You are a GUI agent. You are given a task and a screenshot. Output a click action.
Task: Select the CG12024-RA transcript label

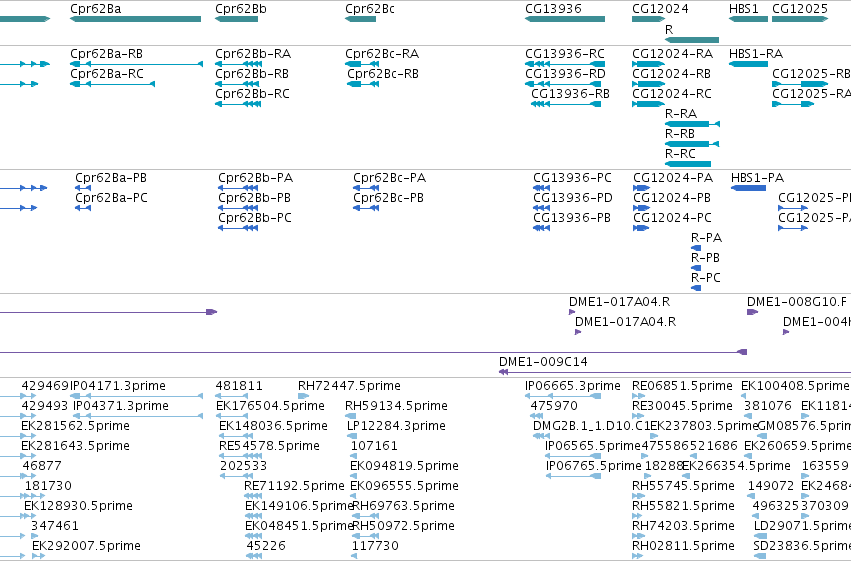pos(672,54)
